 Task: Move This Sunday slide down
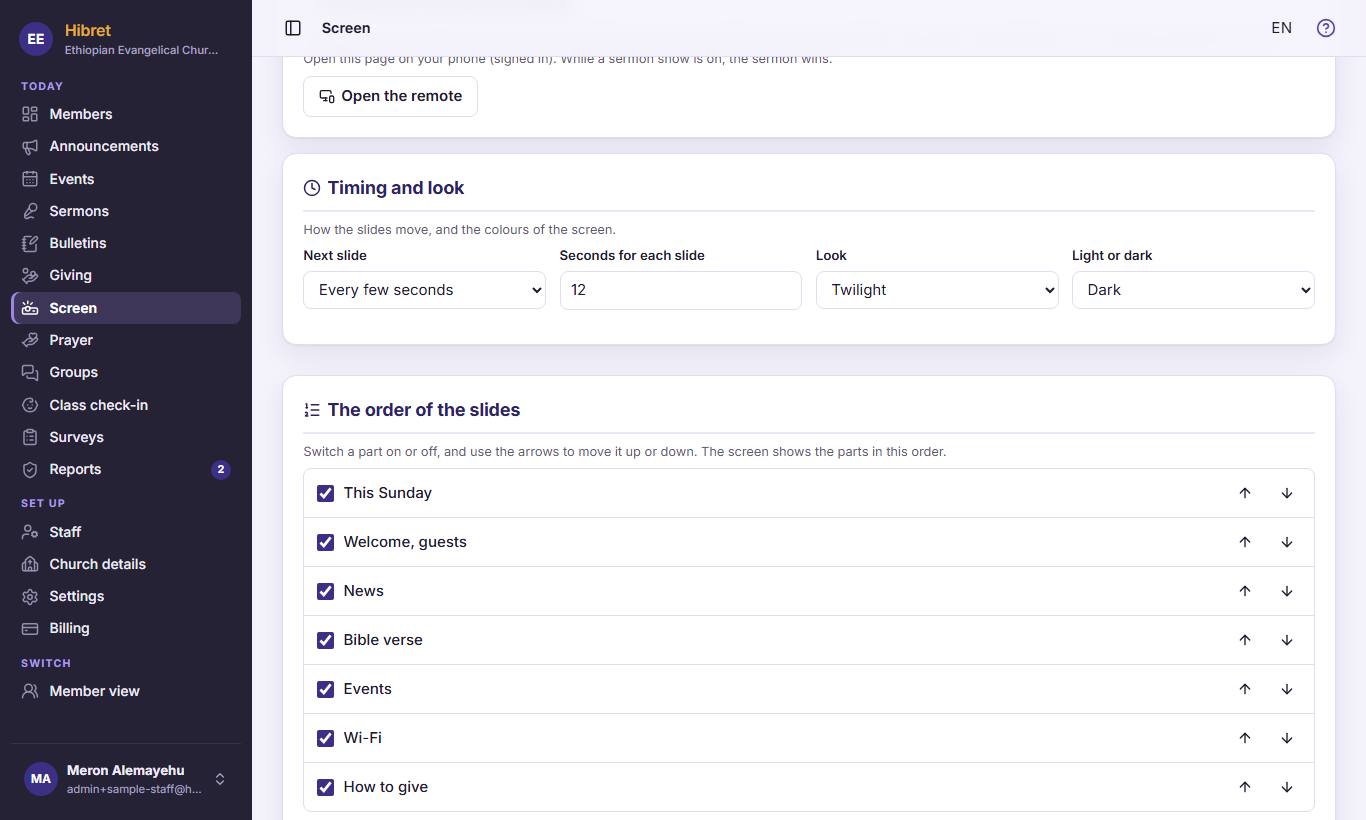click(x=1287, y=493)
